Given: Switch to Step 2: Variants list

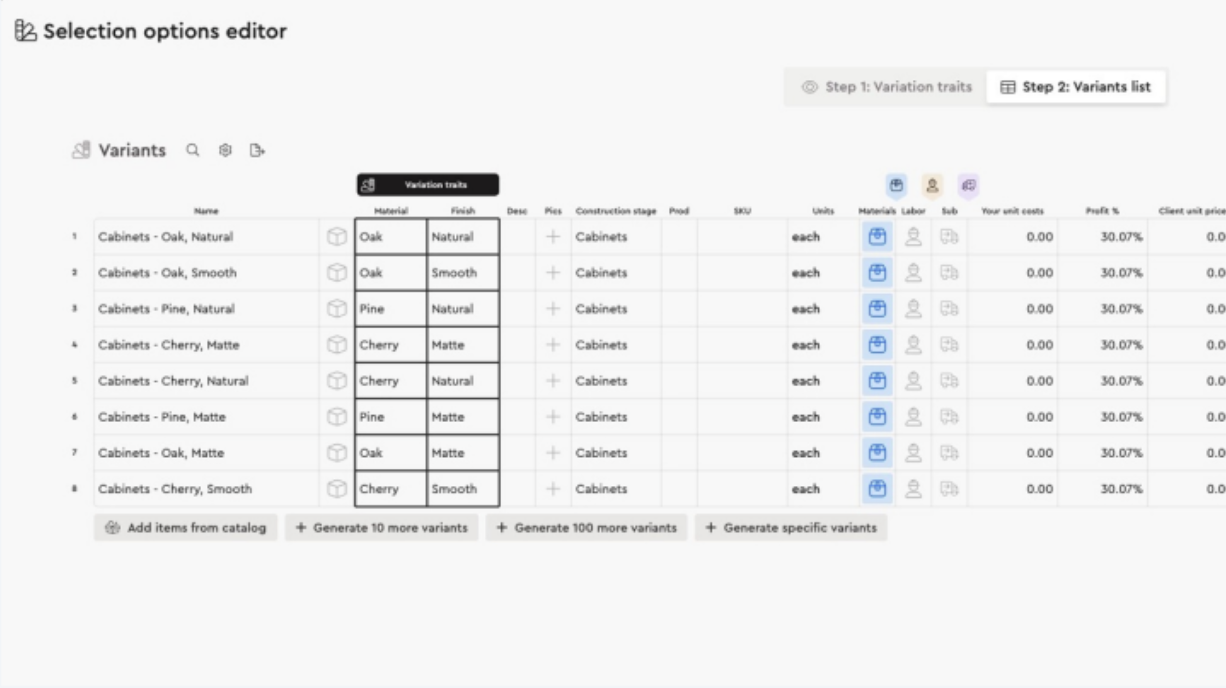Looking at the screenshot, I should click(1075, 87).
